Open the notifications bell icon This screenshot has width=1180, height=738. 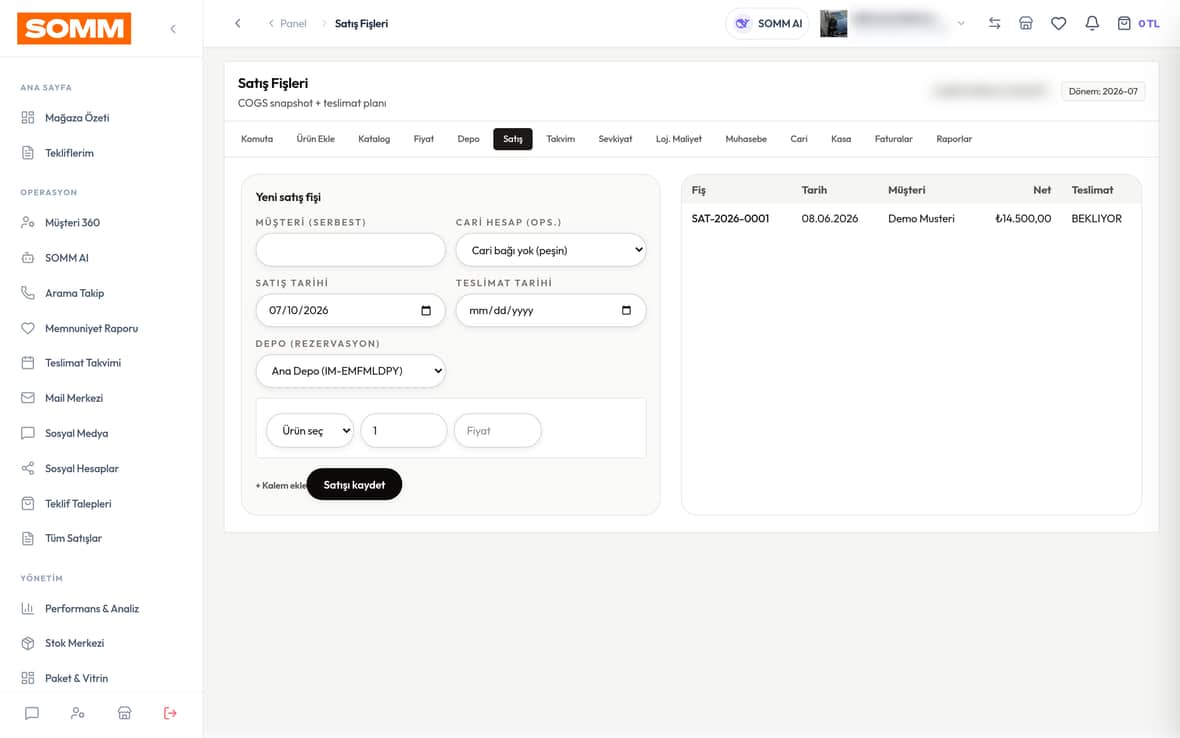1091,23
